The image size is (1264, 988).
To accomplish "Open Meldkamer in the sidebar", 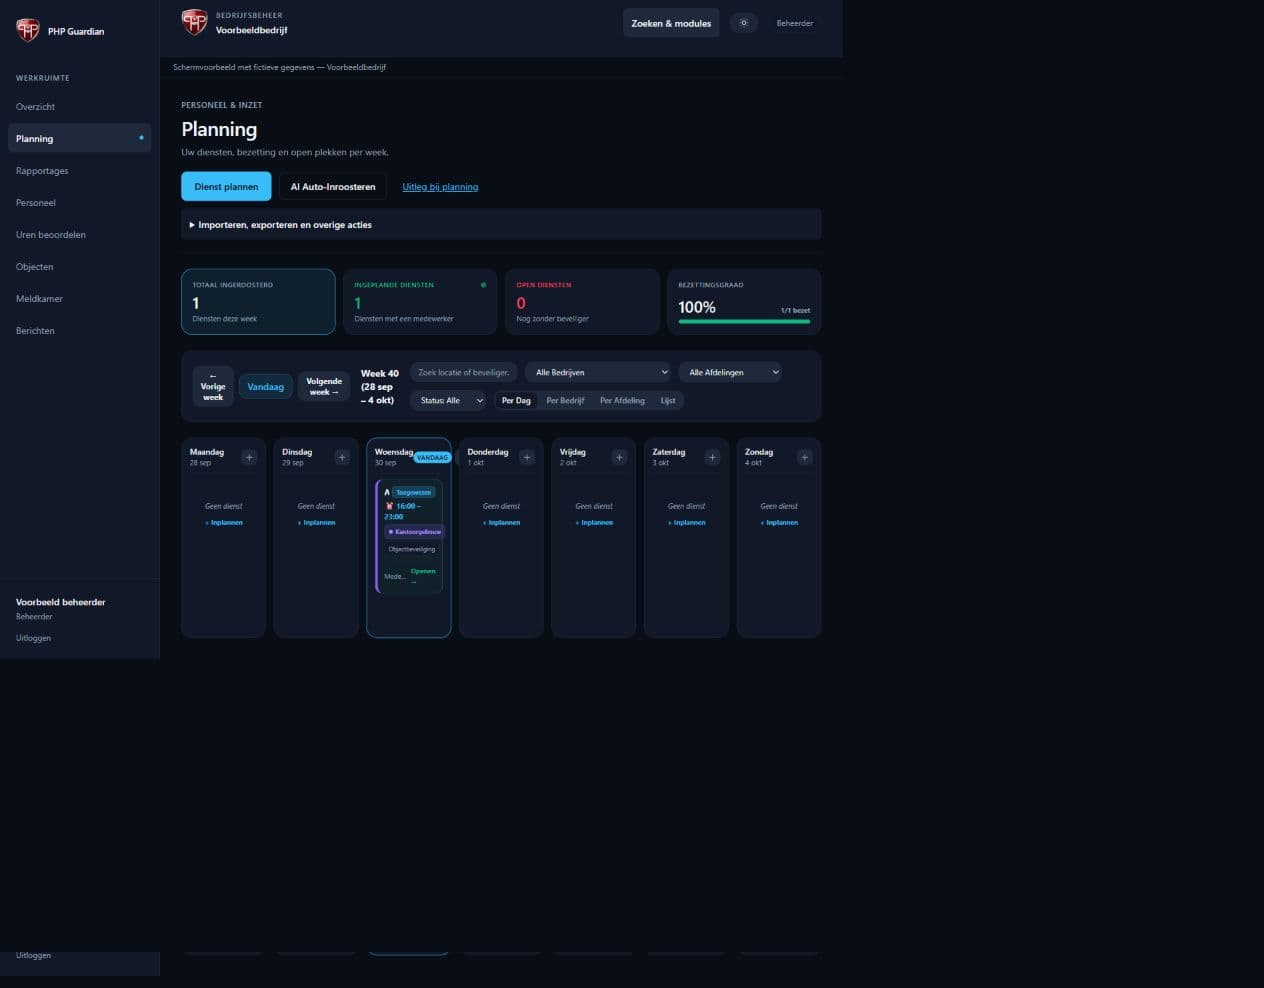I will [79, 299].
